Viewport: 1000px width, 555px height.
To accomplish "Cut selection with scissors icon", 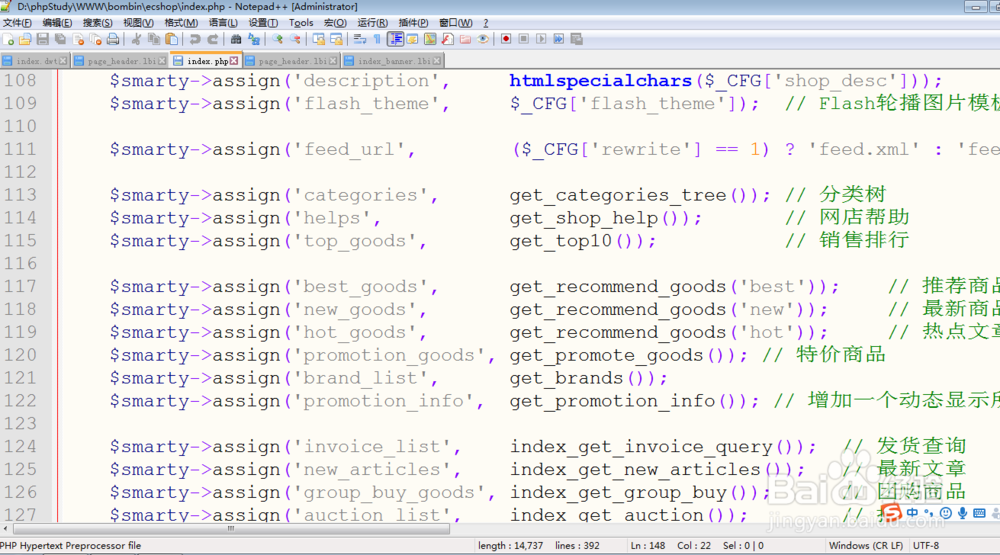I will pyautogui.click(x=136, y=39).
